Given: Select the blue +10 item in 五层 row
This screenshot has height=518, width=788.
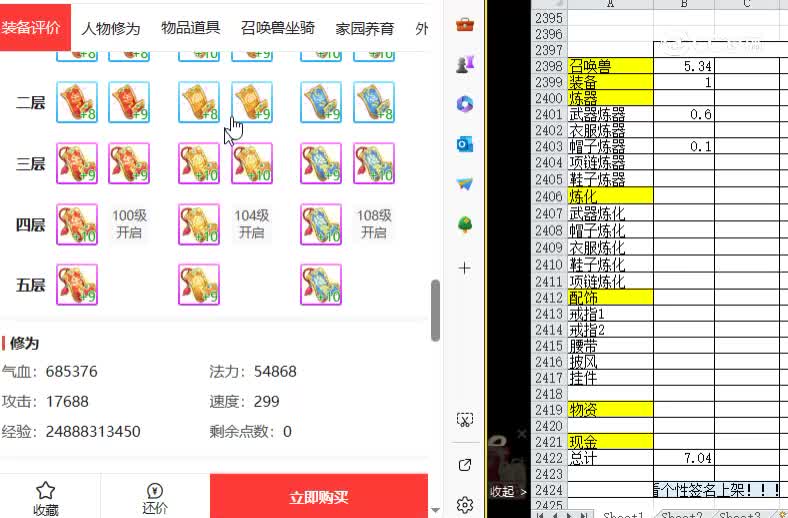Looking at the screenshot, I should tap(321, 285).
